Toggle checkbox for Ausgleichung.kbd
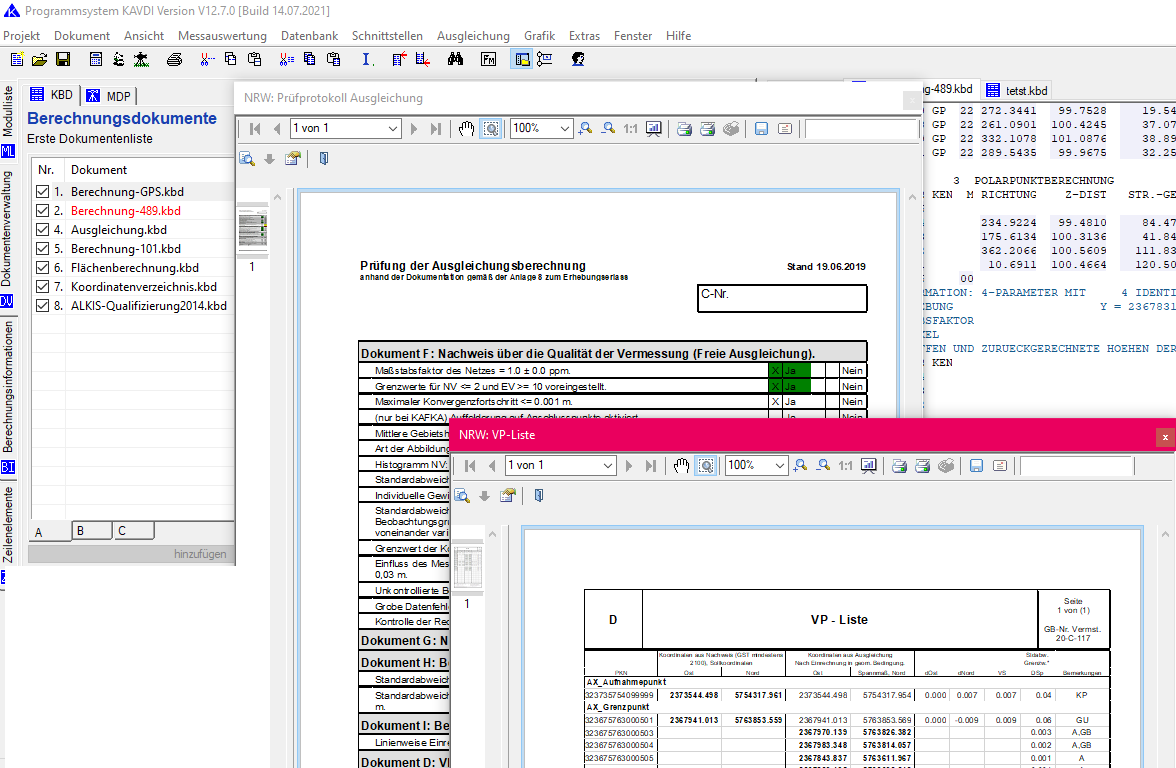 [x=42, y=229]
